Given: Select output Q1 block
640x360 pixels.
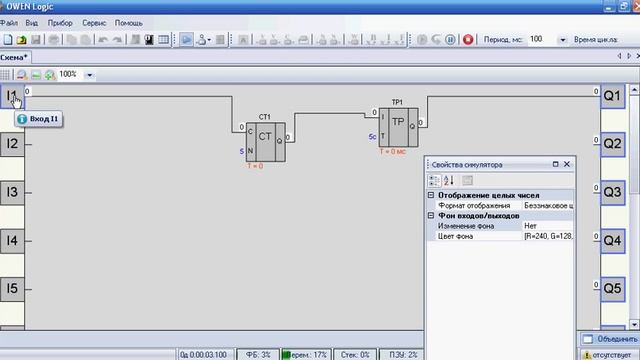Looking at the screenshot, I should tap(613, 96).
